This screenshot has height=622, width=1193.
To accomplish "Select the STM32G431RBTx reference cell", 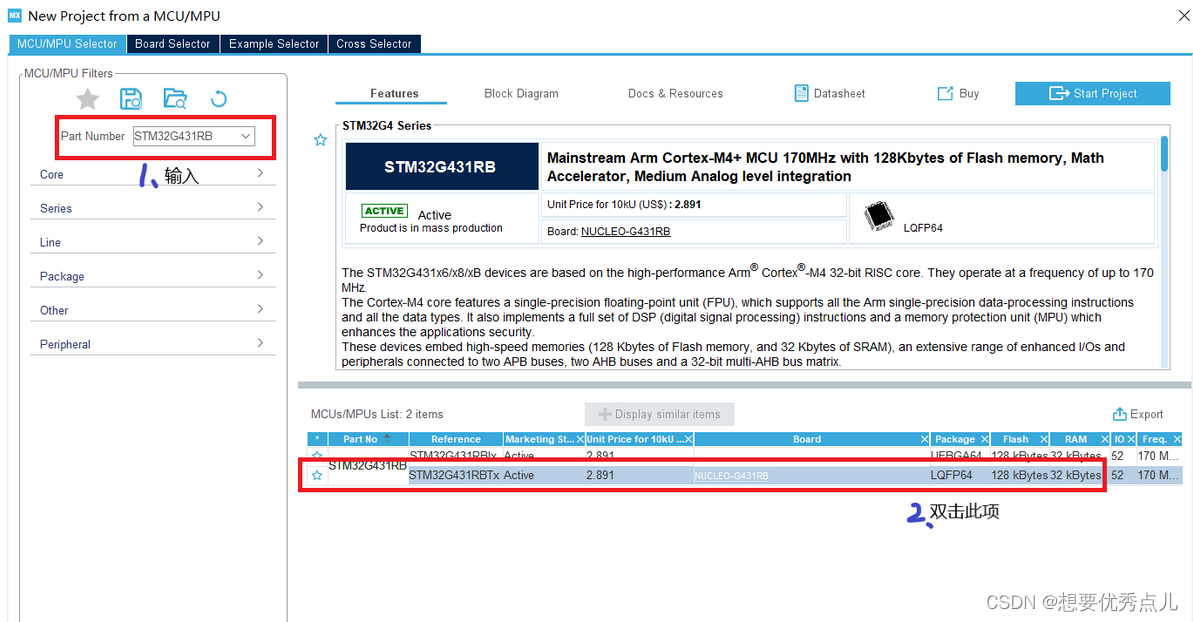I will (454, 475).
